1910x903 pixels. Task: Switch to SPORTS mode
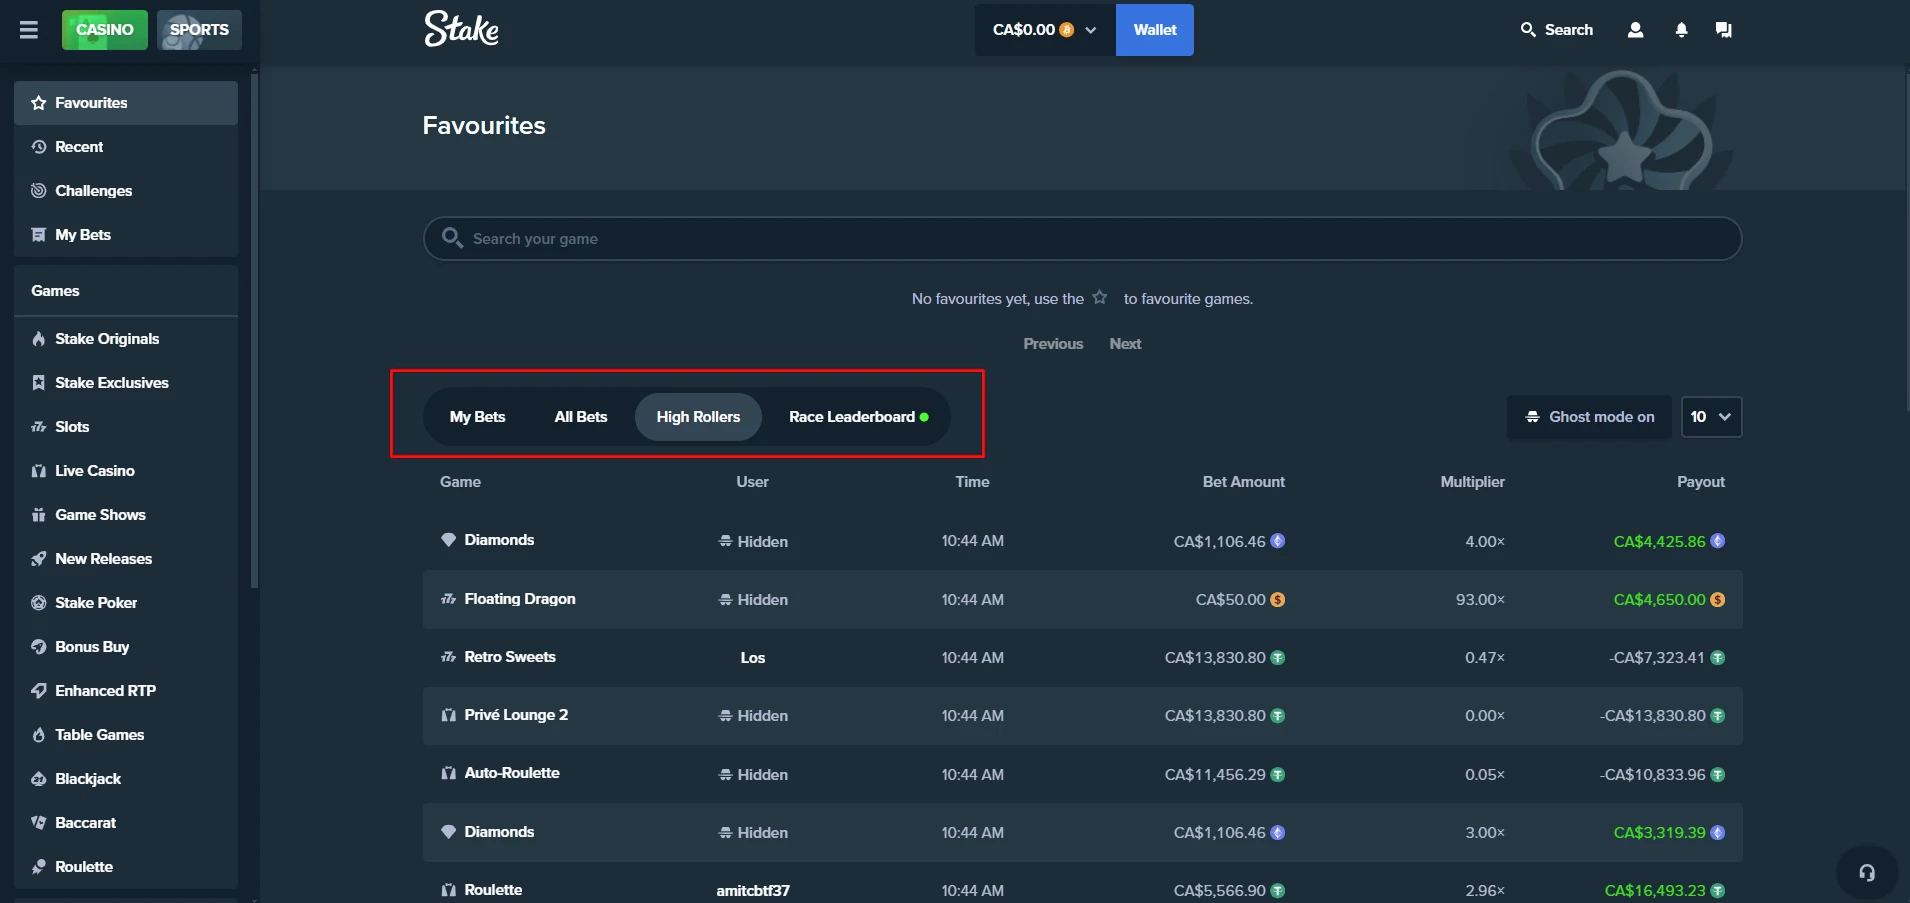(199, 30)
